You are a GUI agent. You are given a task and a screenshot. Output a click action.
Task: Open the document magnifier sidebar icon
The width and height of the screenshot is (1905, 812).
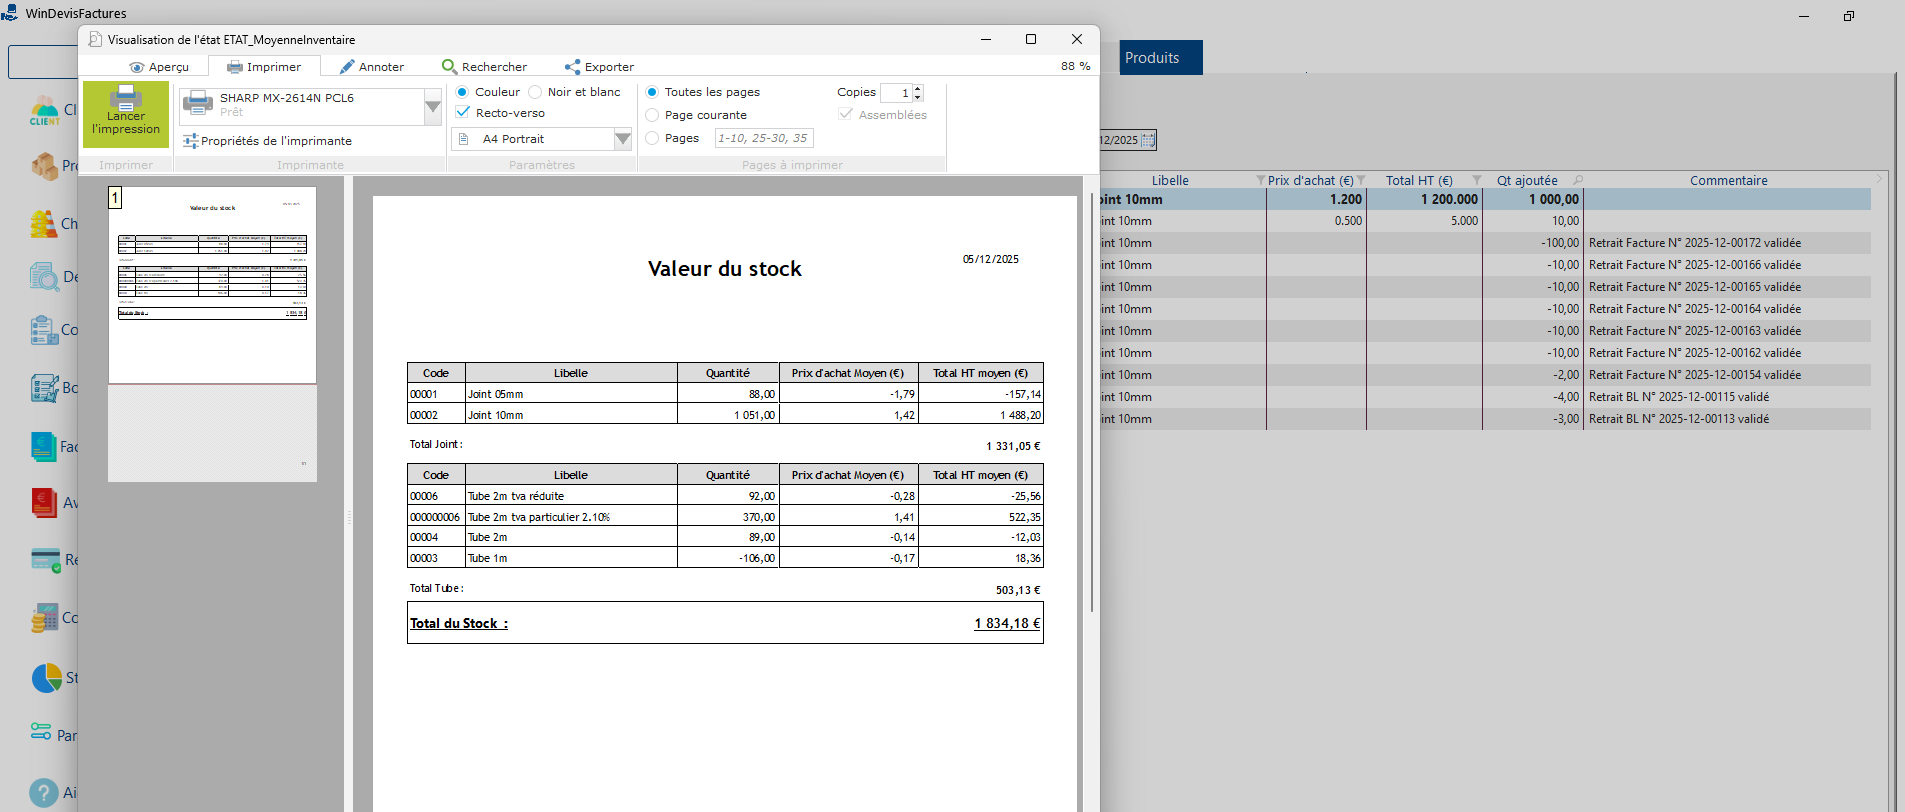tap(44, 276)
